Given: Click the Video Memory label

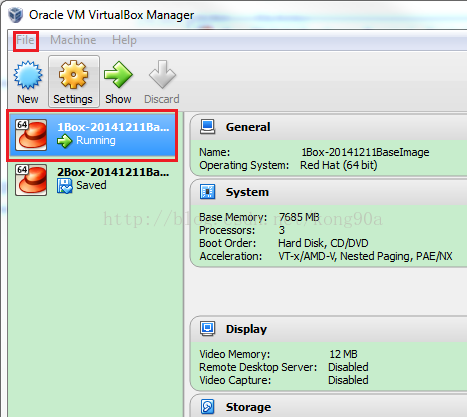Looking at the screenshot, I should [x=235, y=354].
